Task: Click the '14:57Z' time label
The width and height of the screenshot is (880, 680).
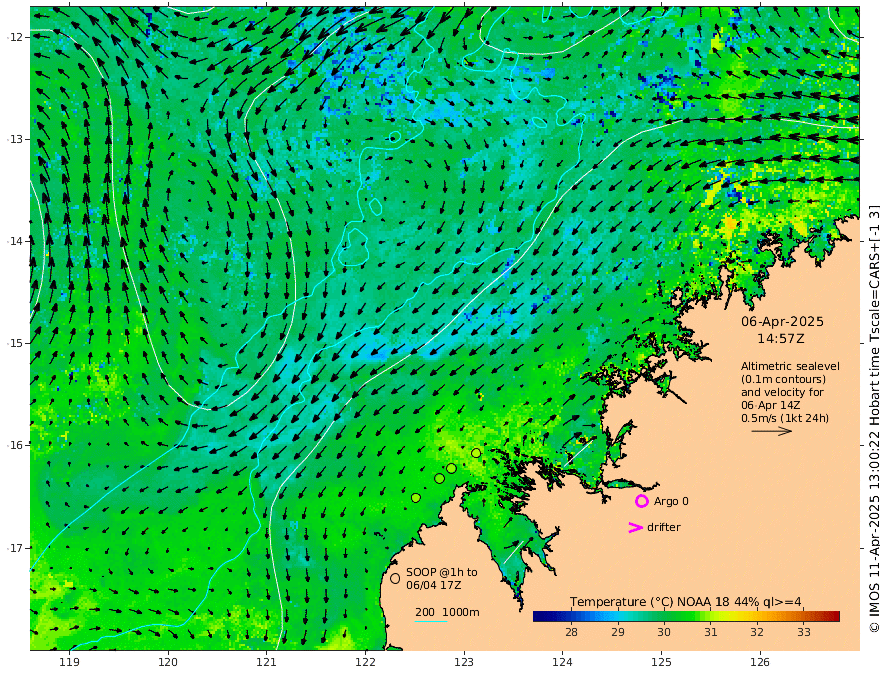Action: tap(781, 339)
